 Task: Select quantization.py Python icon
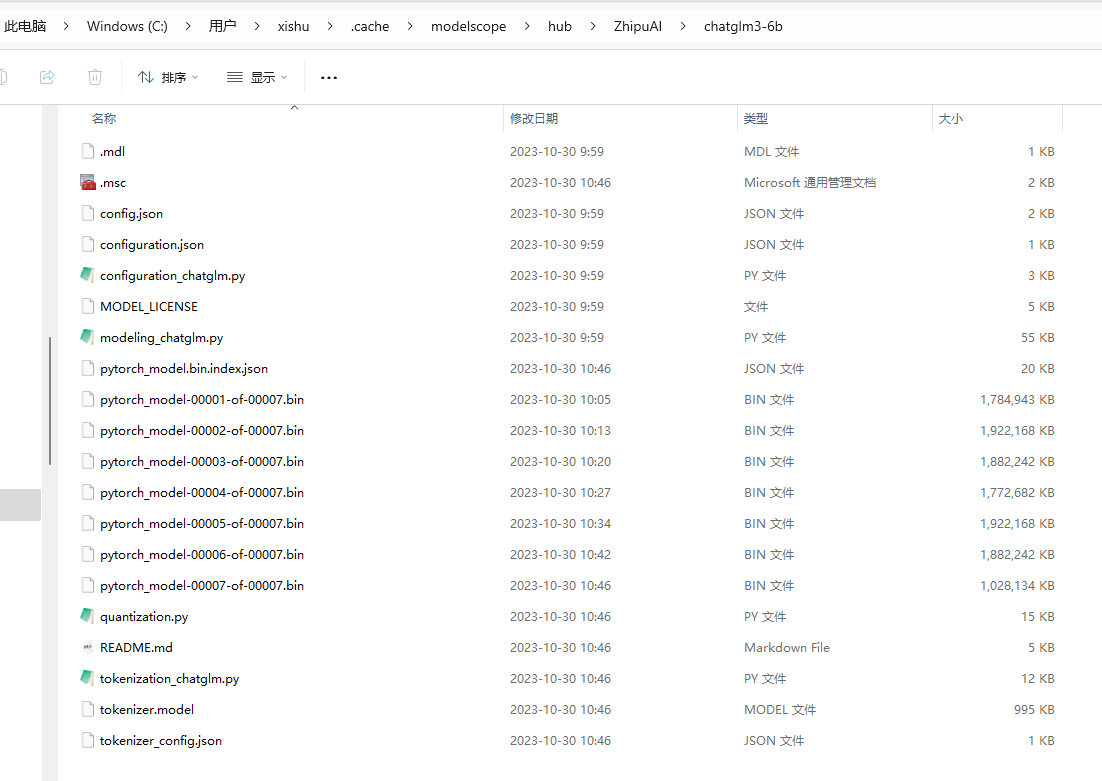click(87, 616)
